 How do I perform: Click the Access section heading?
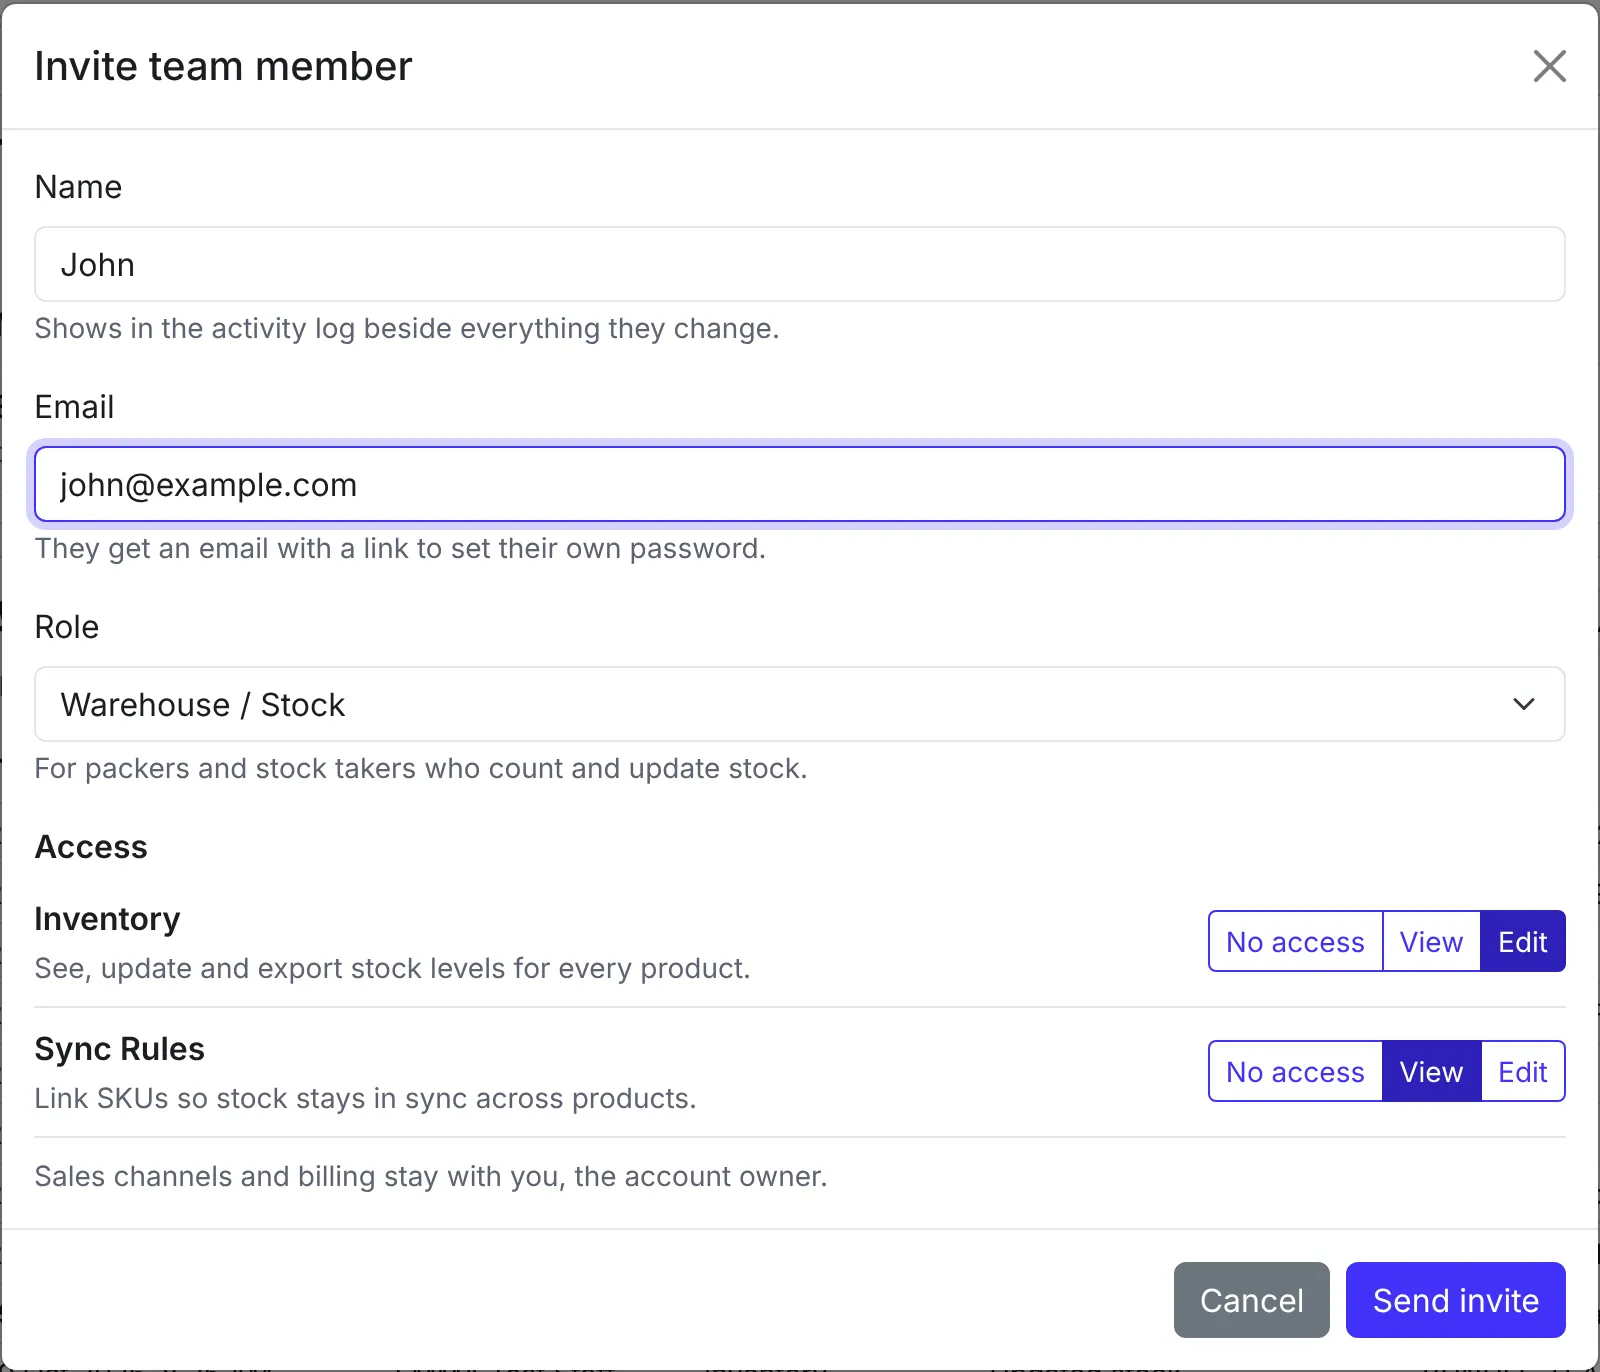coord(91,847)
